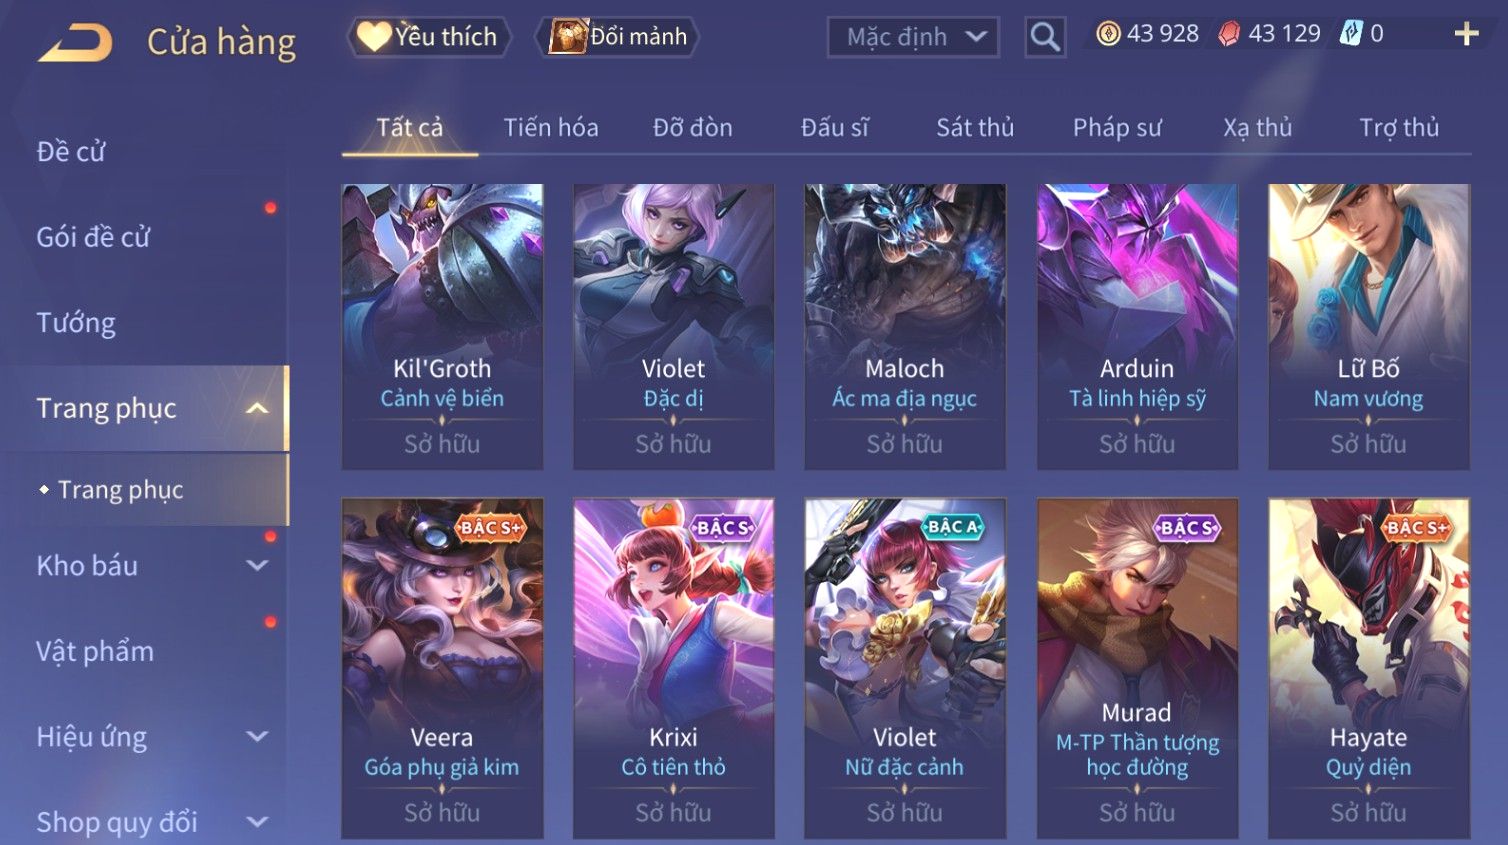Image resolution: width=1508 pixels, height=845 pixels.
Task: Select the Arduin Tà linh hiệp sỹ card
Action: [1137, 327]
